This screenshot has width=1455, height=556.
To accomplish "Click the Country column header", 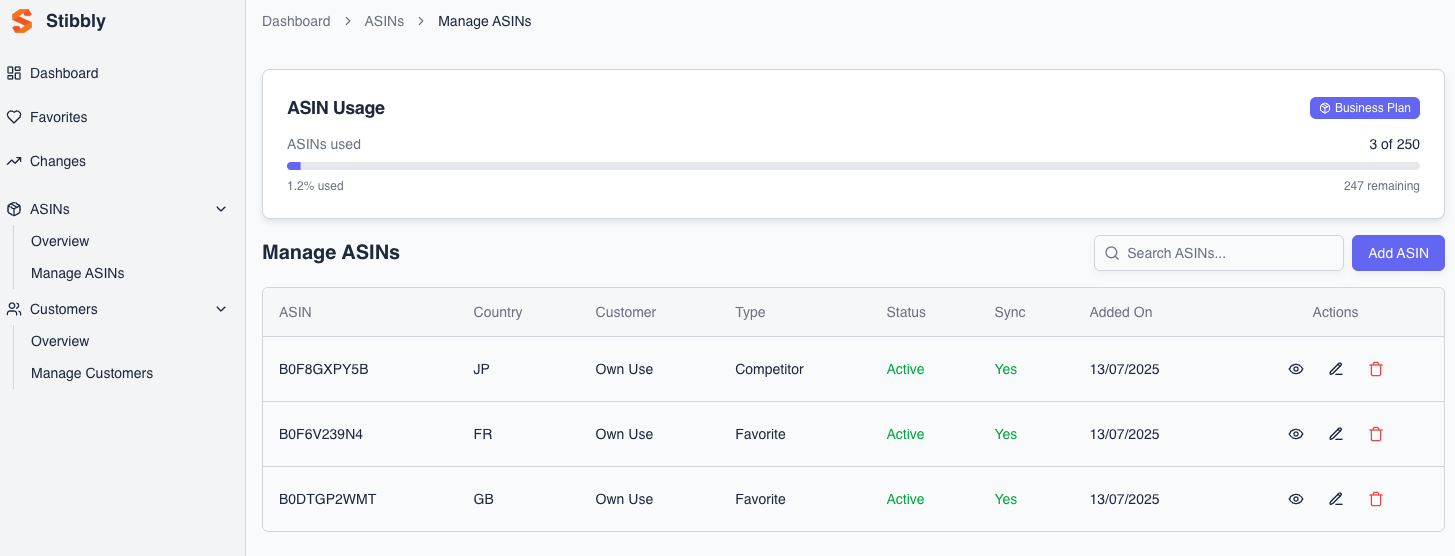I will coord(498,312).
